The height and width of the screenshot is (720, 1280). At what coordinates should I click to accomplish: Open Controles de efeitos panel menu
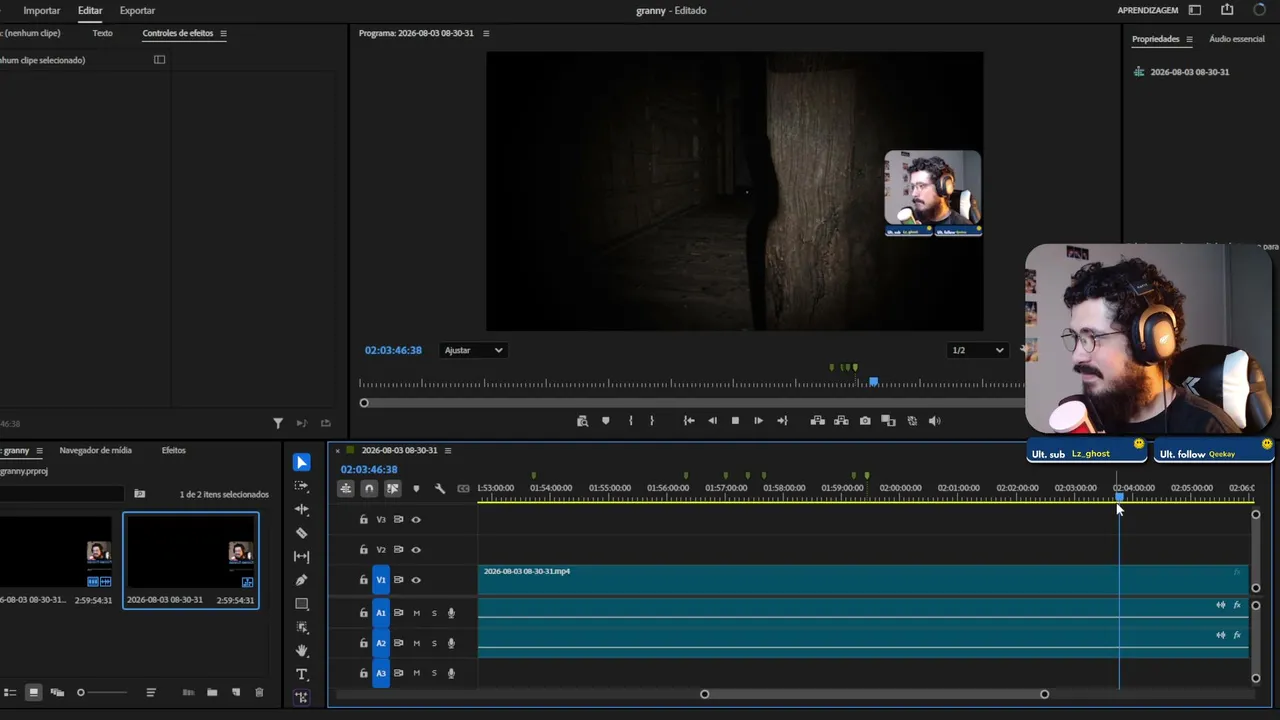click(223, 33)
